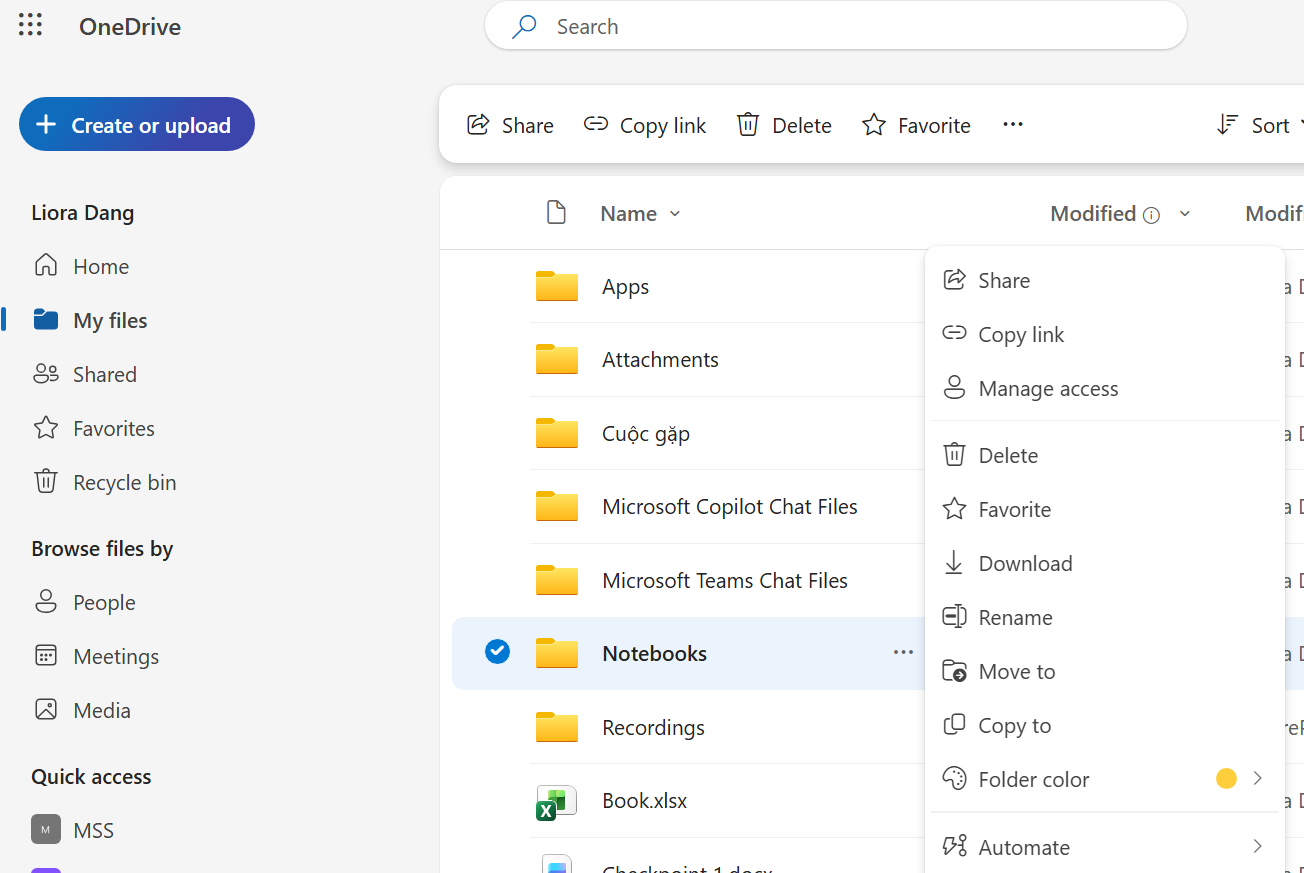The image size is (1304, 873).
Task: Browse files by Media
Action: tap(83, 710)
